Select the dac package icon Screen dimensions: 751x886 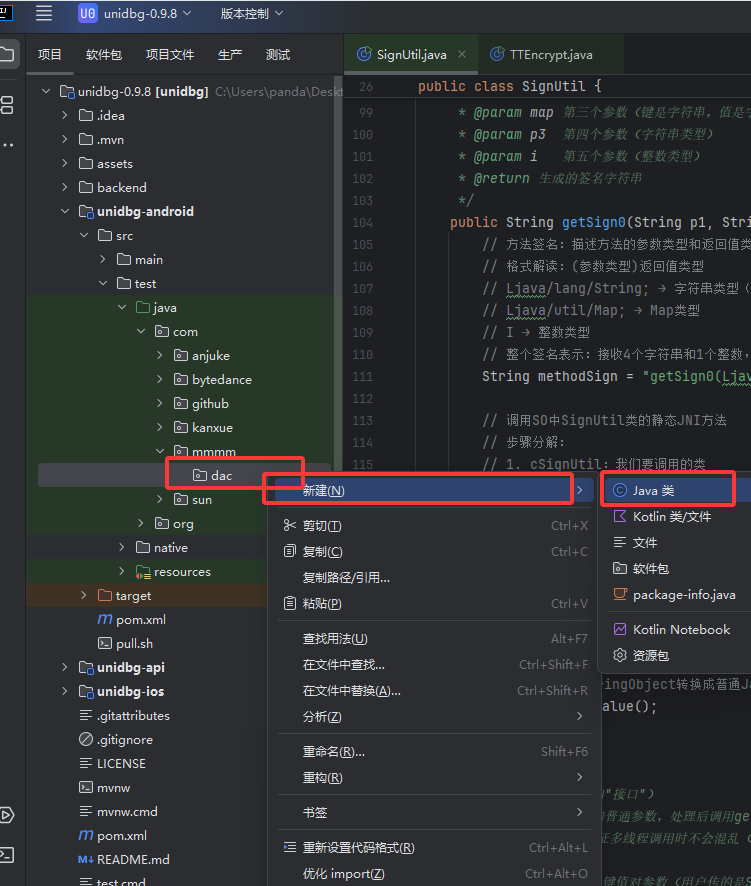pos(199,475)
